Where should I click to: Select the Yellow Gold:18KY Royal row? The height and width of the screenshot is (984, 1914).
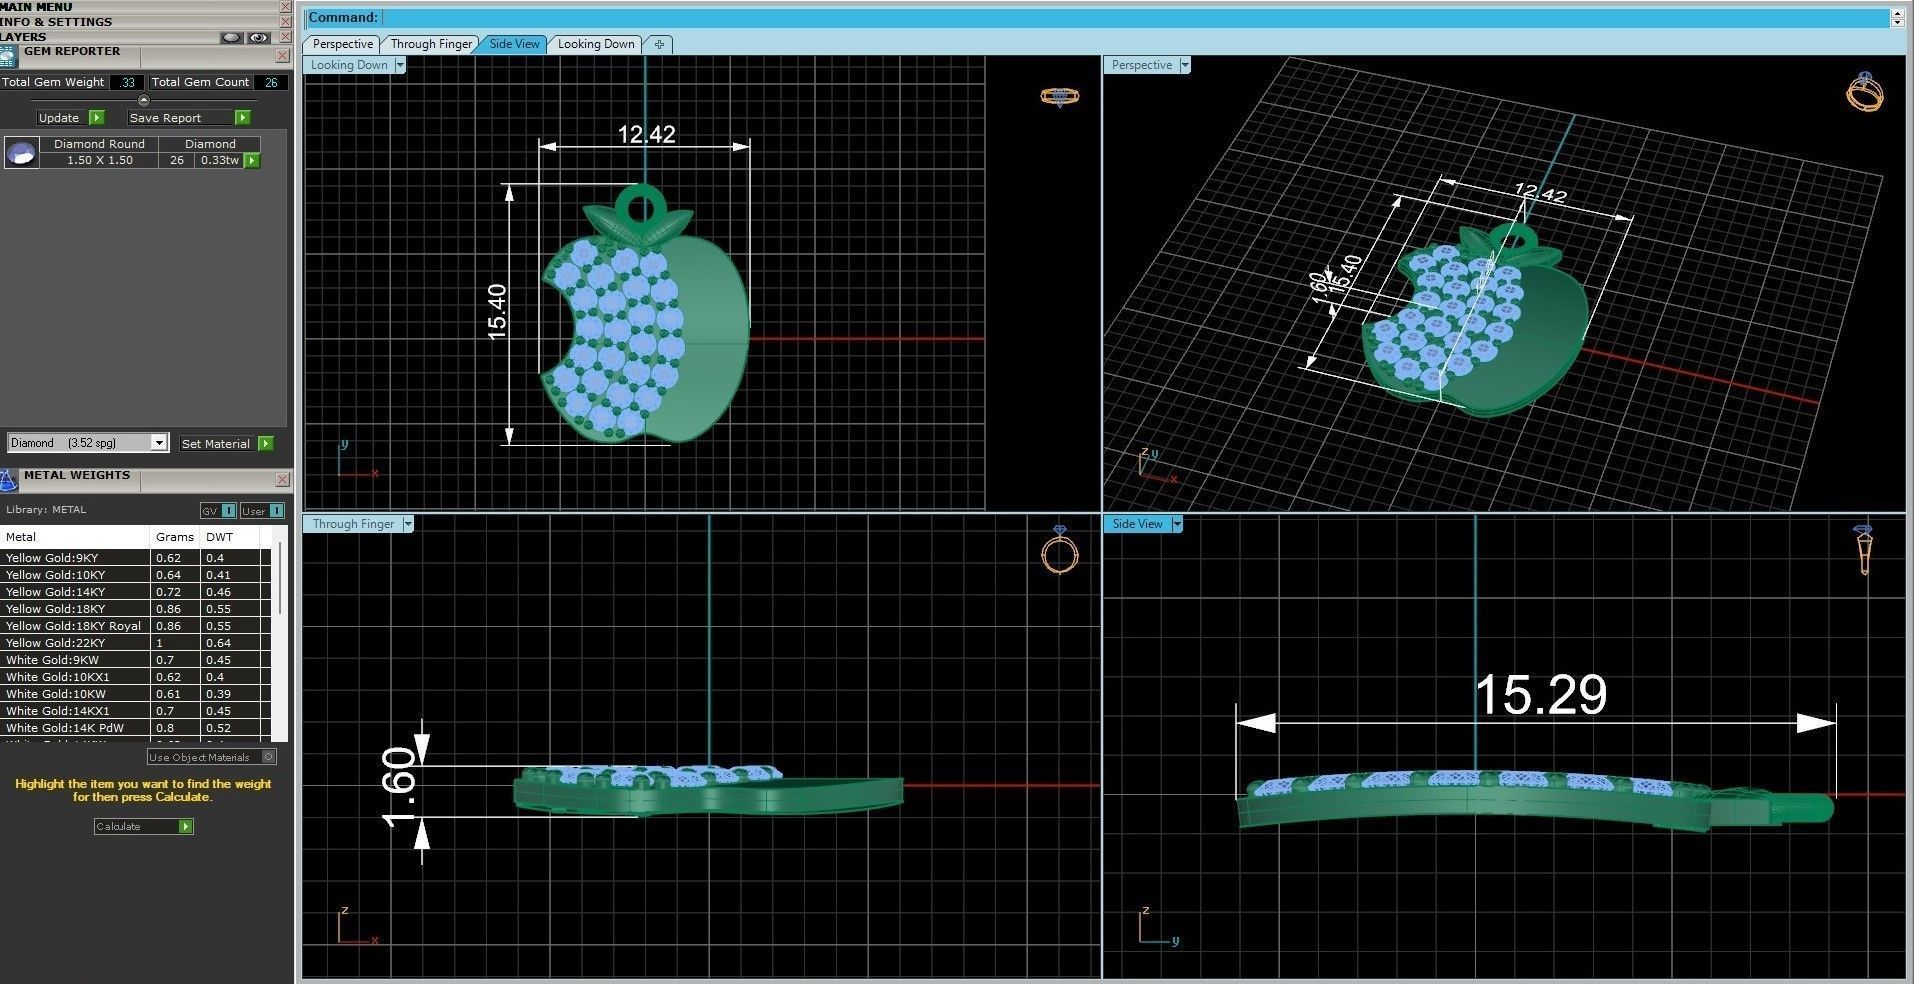coord(136,626)
